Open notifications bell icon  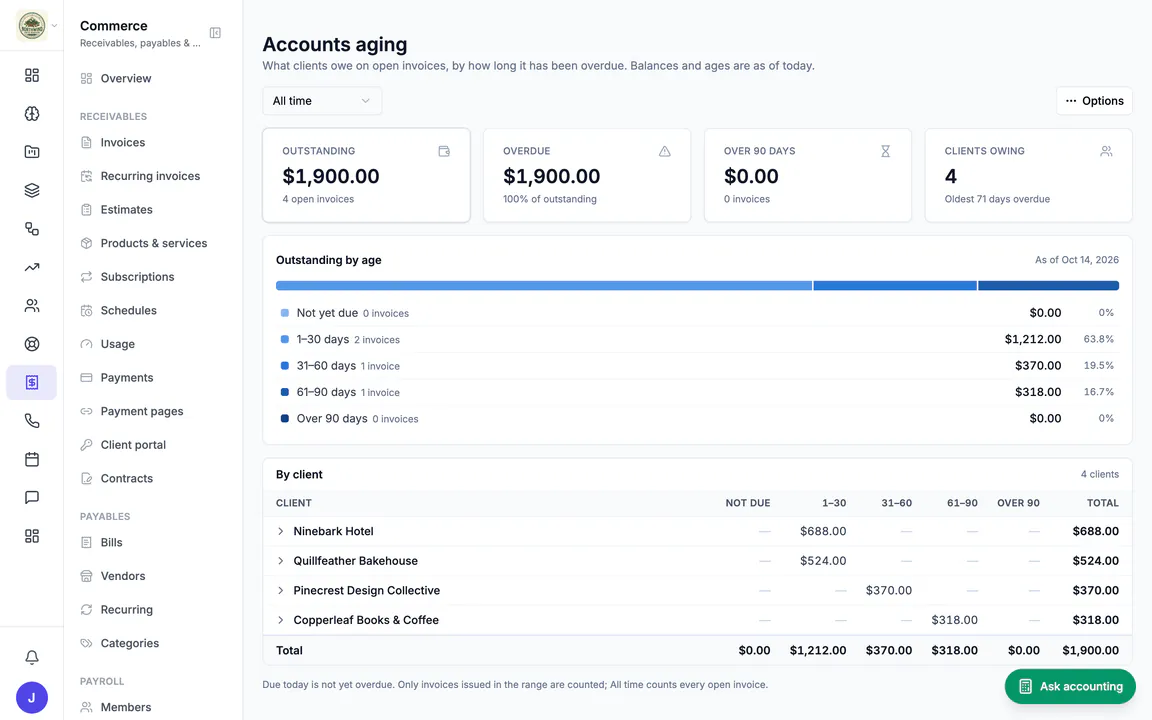pos(32,657)
